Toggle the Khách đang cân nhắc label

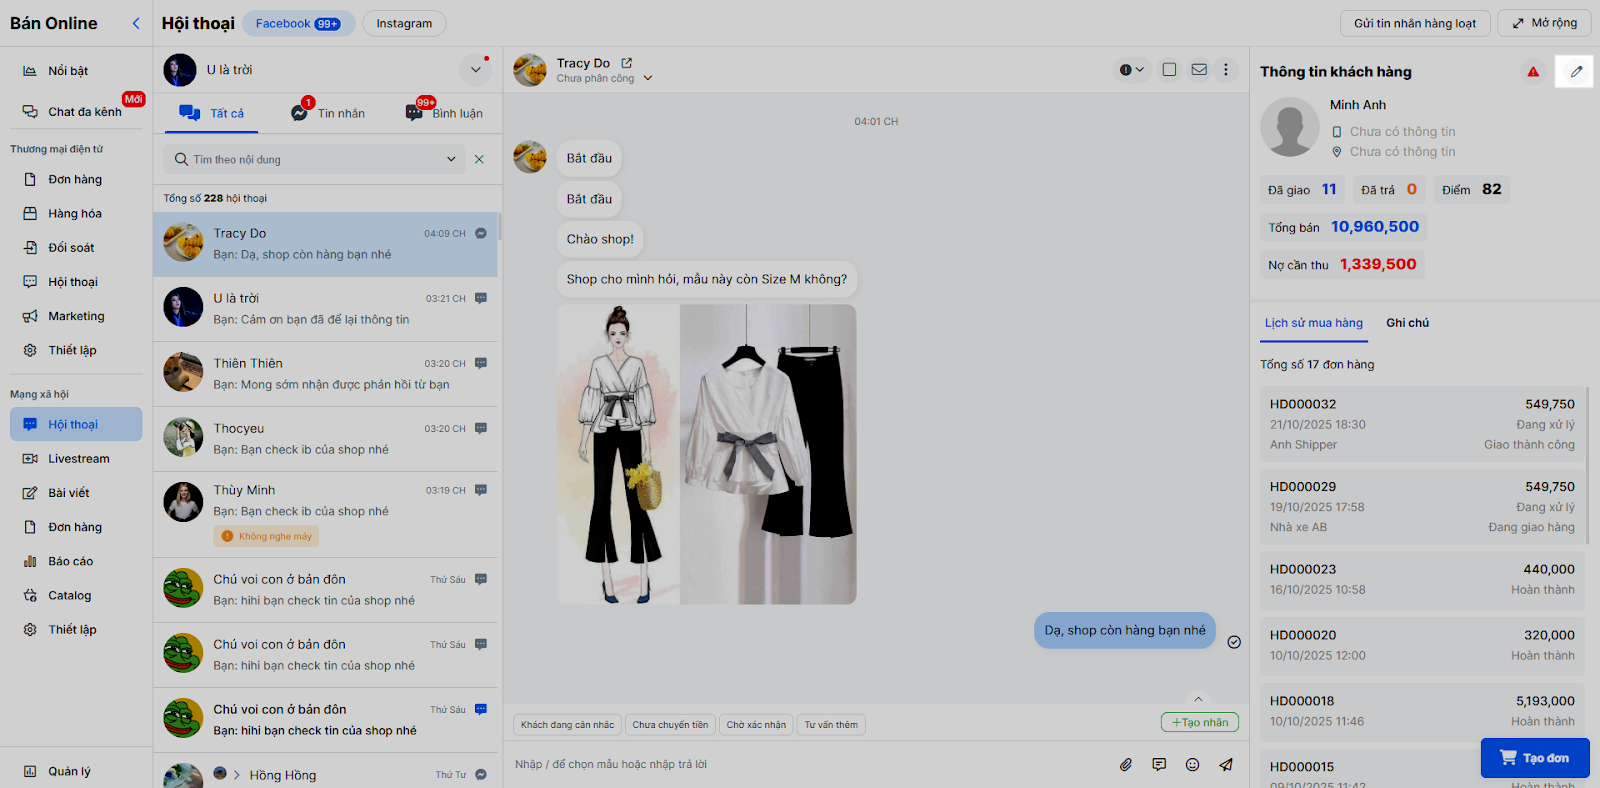pyautogui.click(x=568, y=725)
